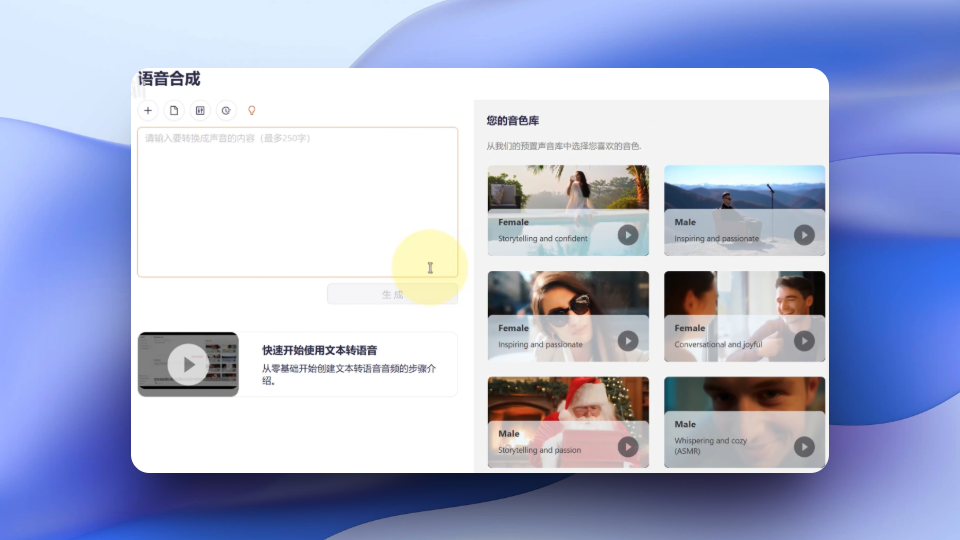The width and height of the screenshot is (960, 540).
Task: Preview the Female Inspiring and passionate voice
Action: pyautogui.click(x=627, y=341)
